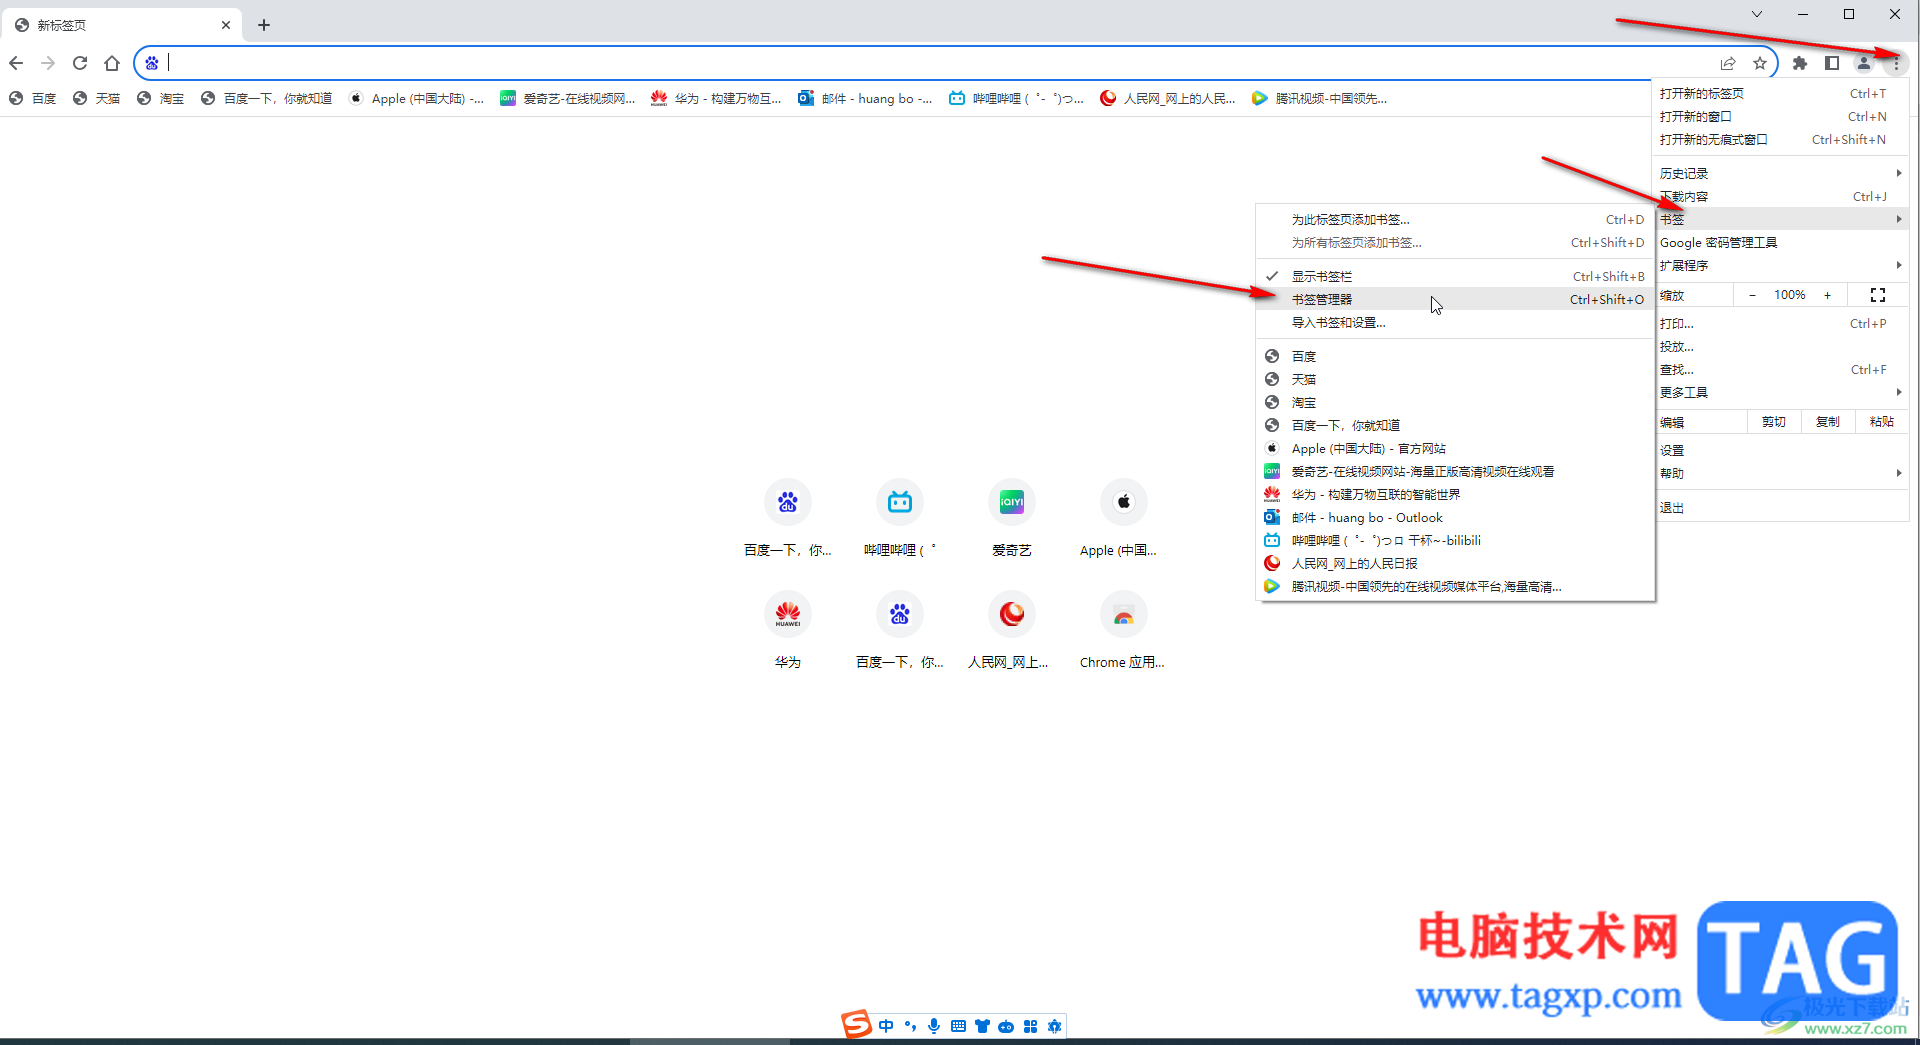Open Apple 官方网站 in bookmark submenu
This screenshot has height=1045, width=1920.
tap(1455, 448)
